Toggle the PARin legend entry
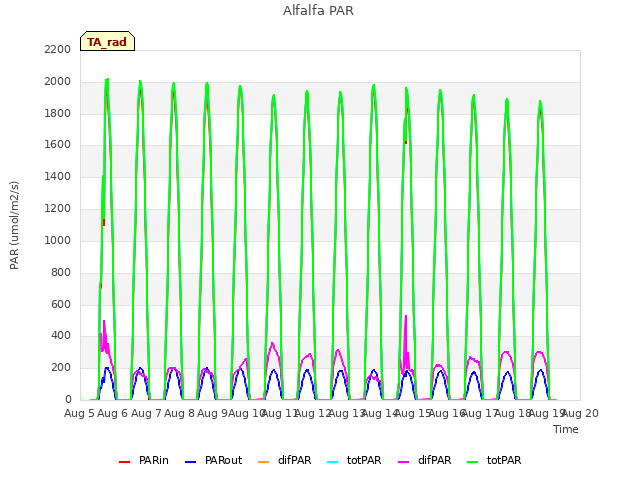 pyautogui.click(x=144, y=460)
